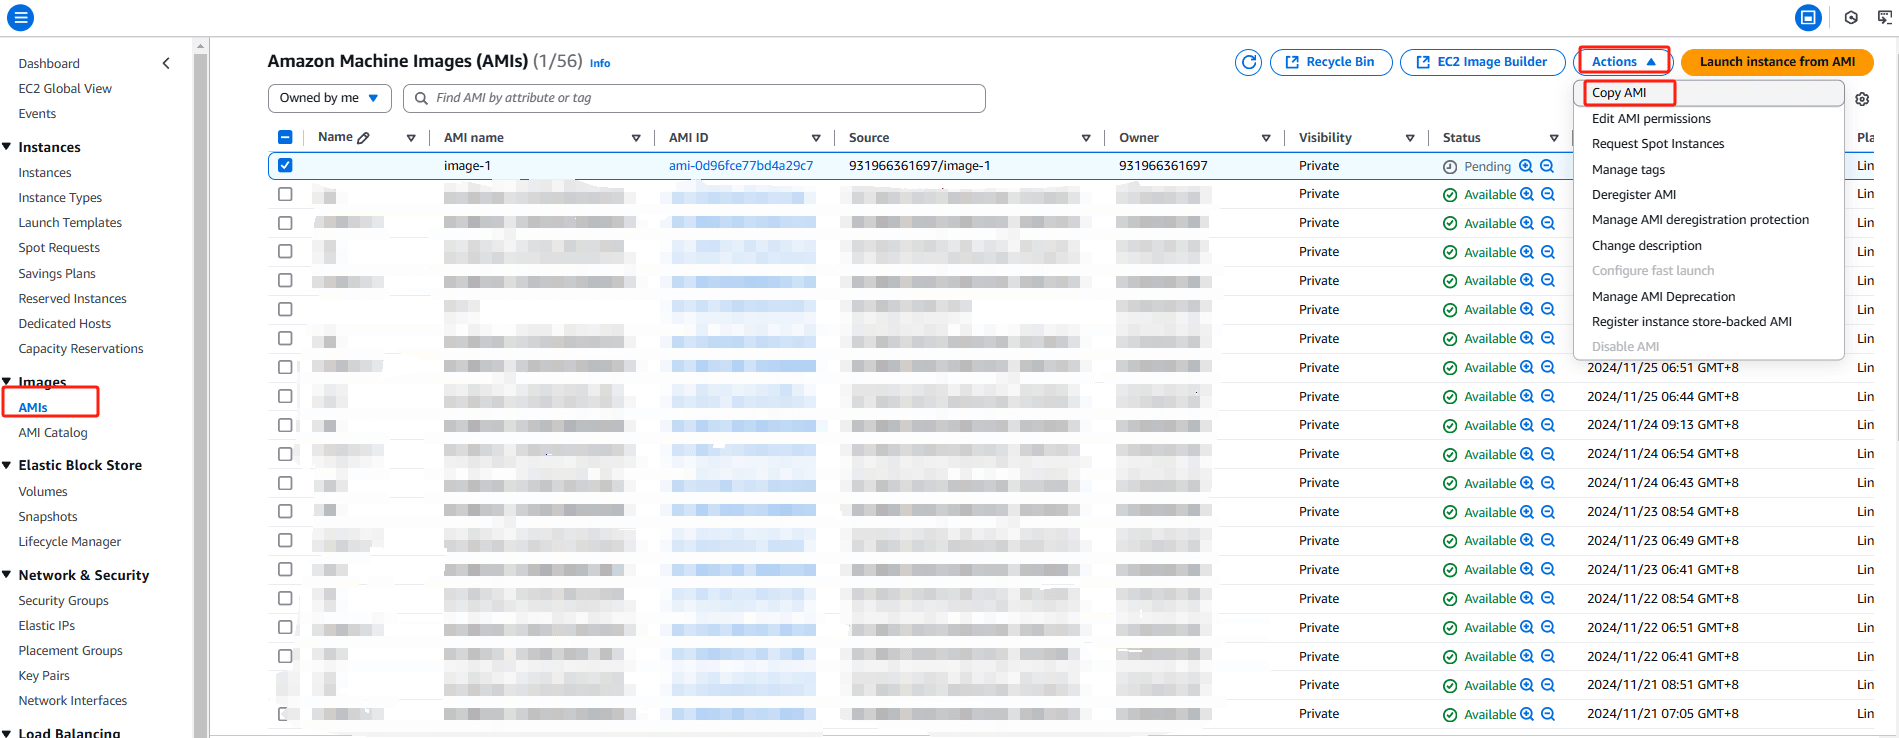This screenshot has width=1899, height=738.
Task: Click the pencil edit icon beside Name column
Action: (x=363, y=138)
